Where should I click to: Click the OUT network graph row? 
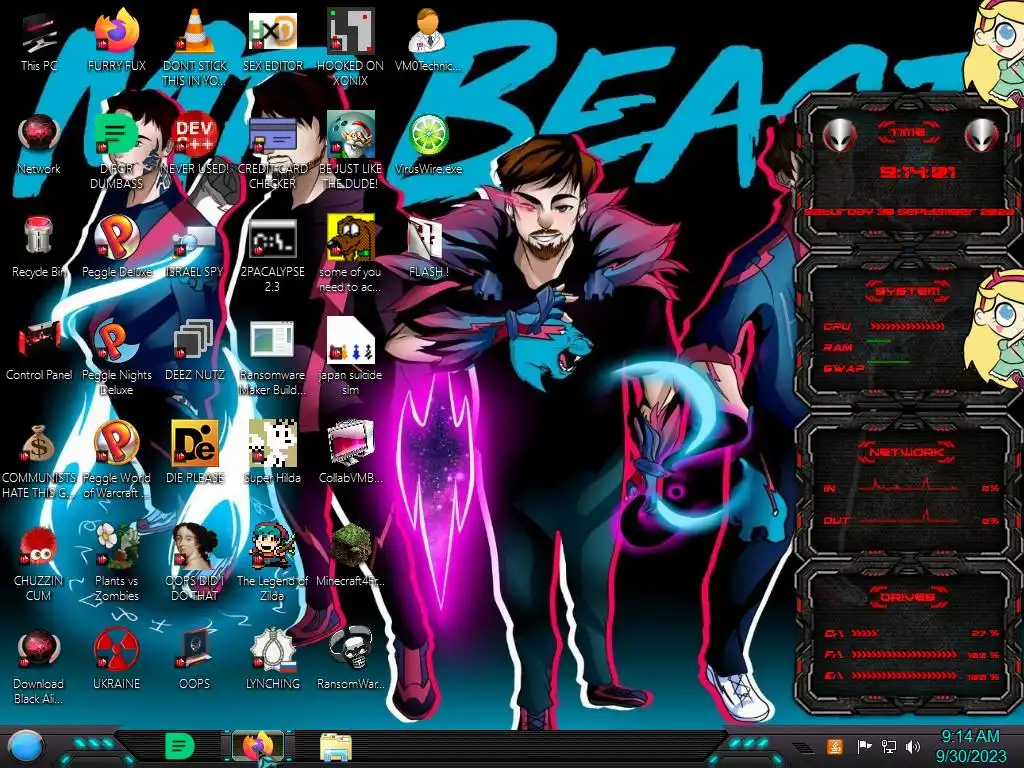tap(910, 519)
